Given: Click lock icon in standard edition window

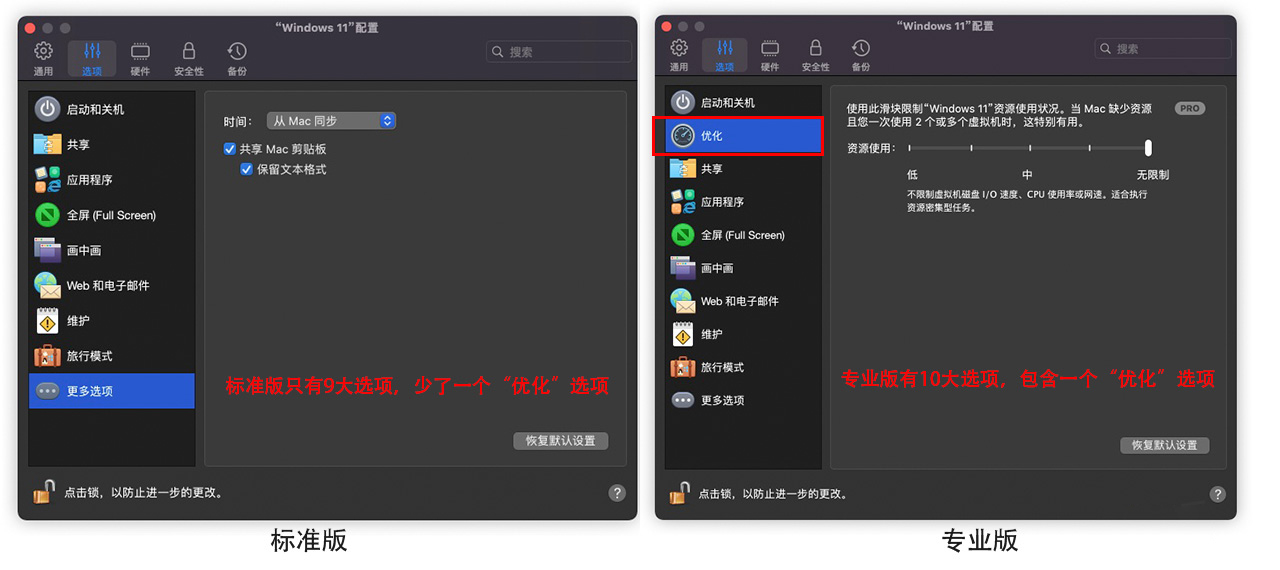Looking at the screenshot, I should 44,492.
